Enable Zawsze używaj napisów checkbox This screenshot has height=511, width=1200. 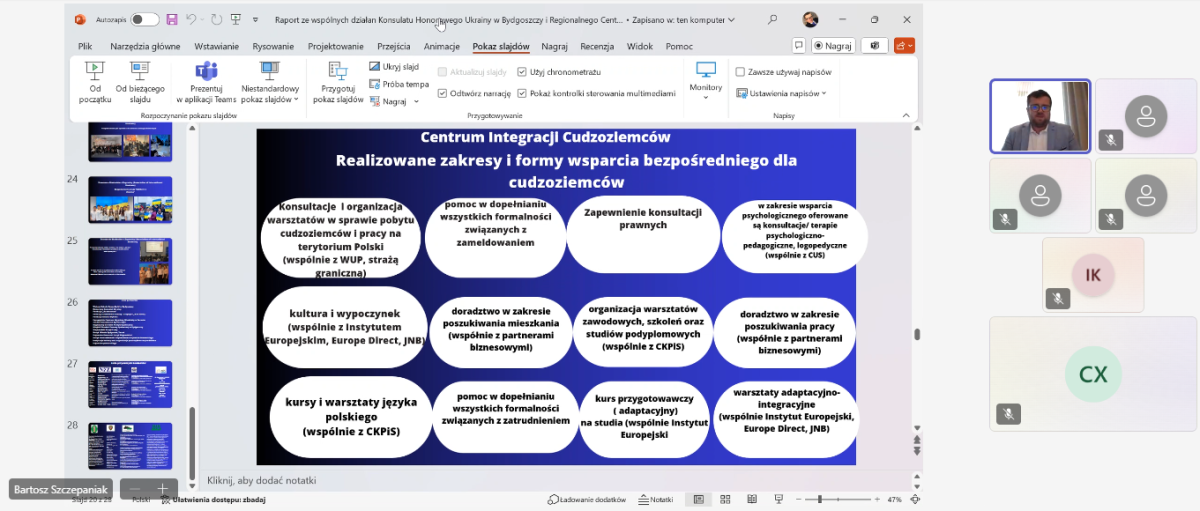pyautogui.click(x=740, y=72)
